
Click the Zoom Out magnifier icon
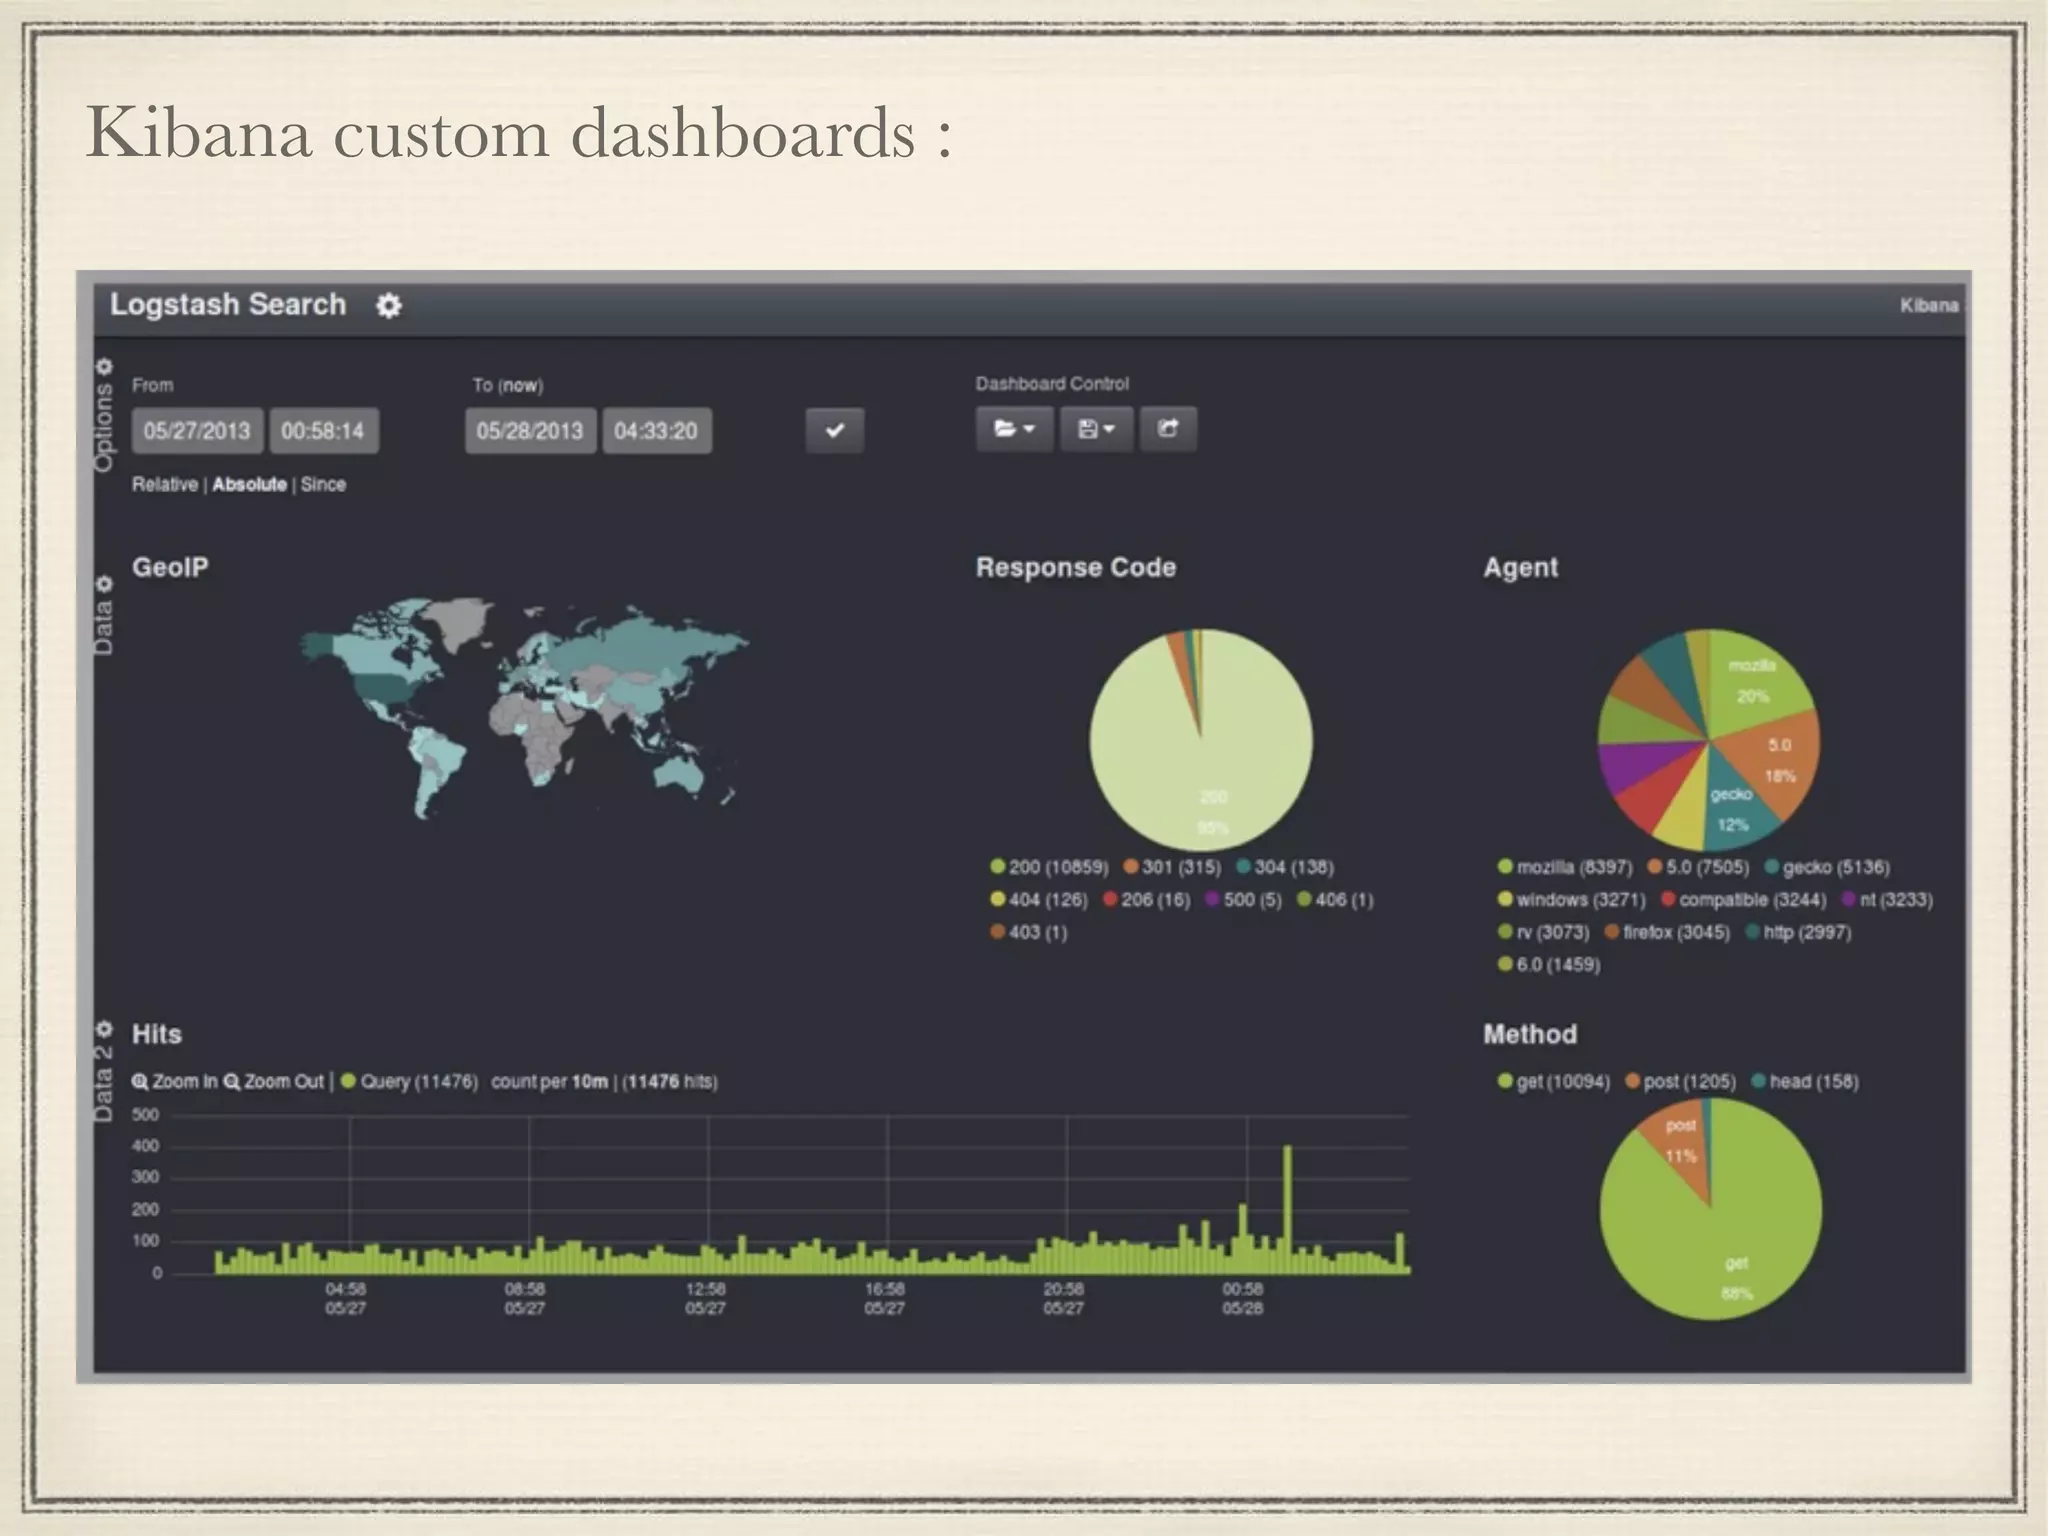point(232,1082)
